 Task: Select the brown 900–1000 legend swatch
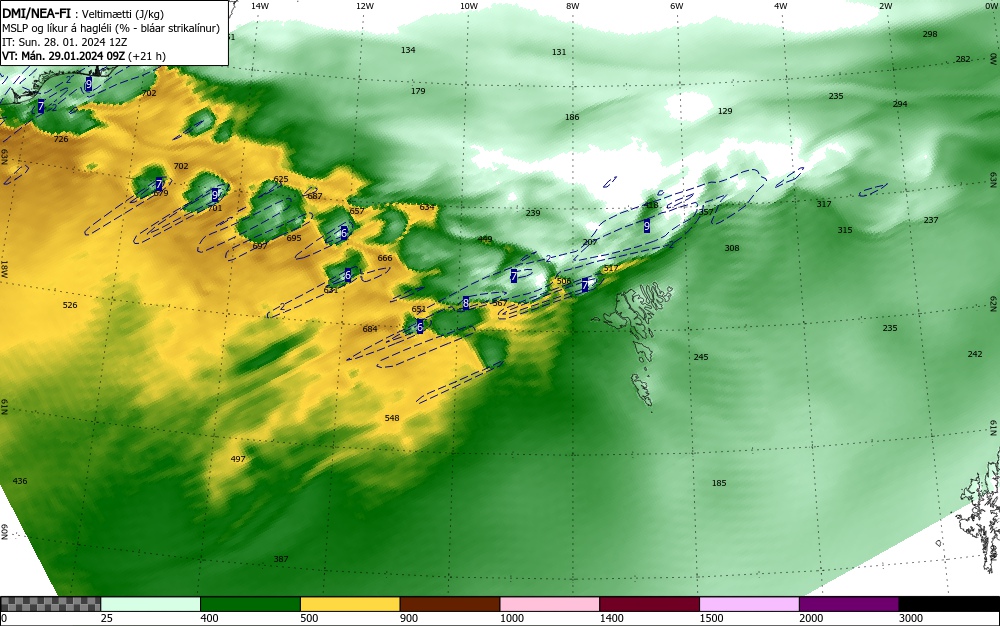(450, 604)
